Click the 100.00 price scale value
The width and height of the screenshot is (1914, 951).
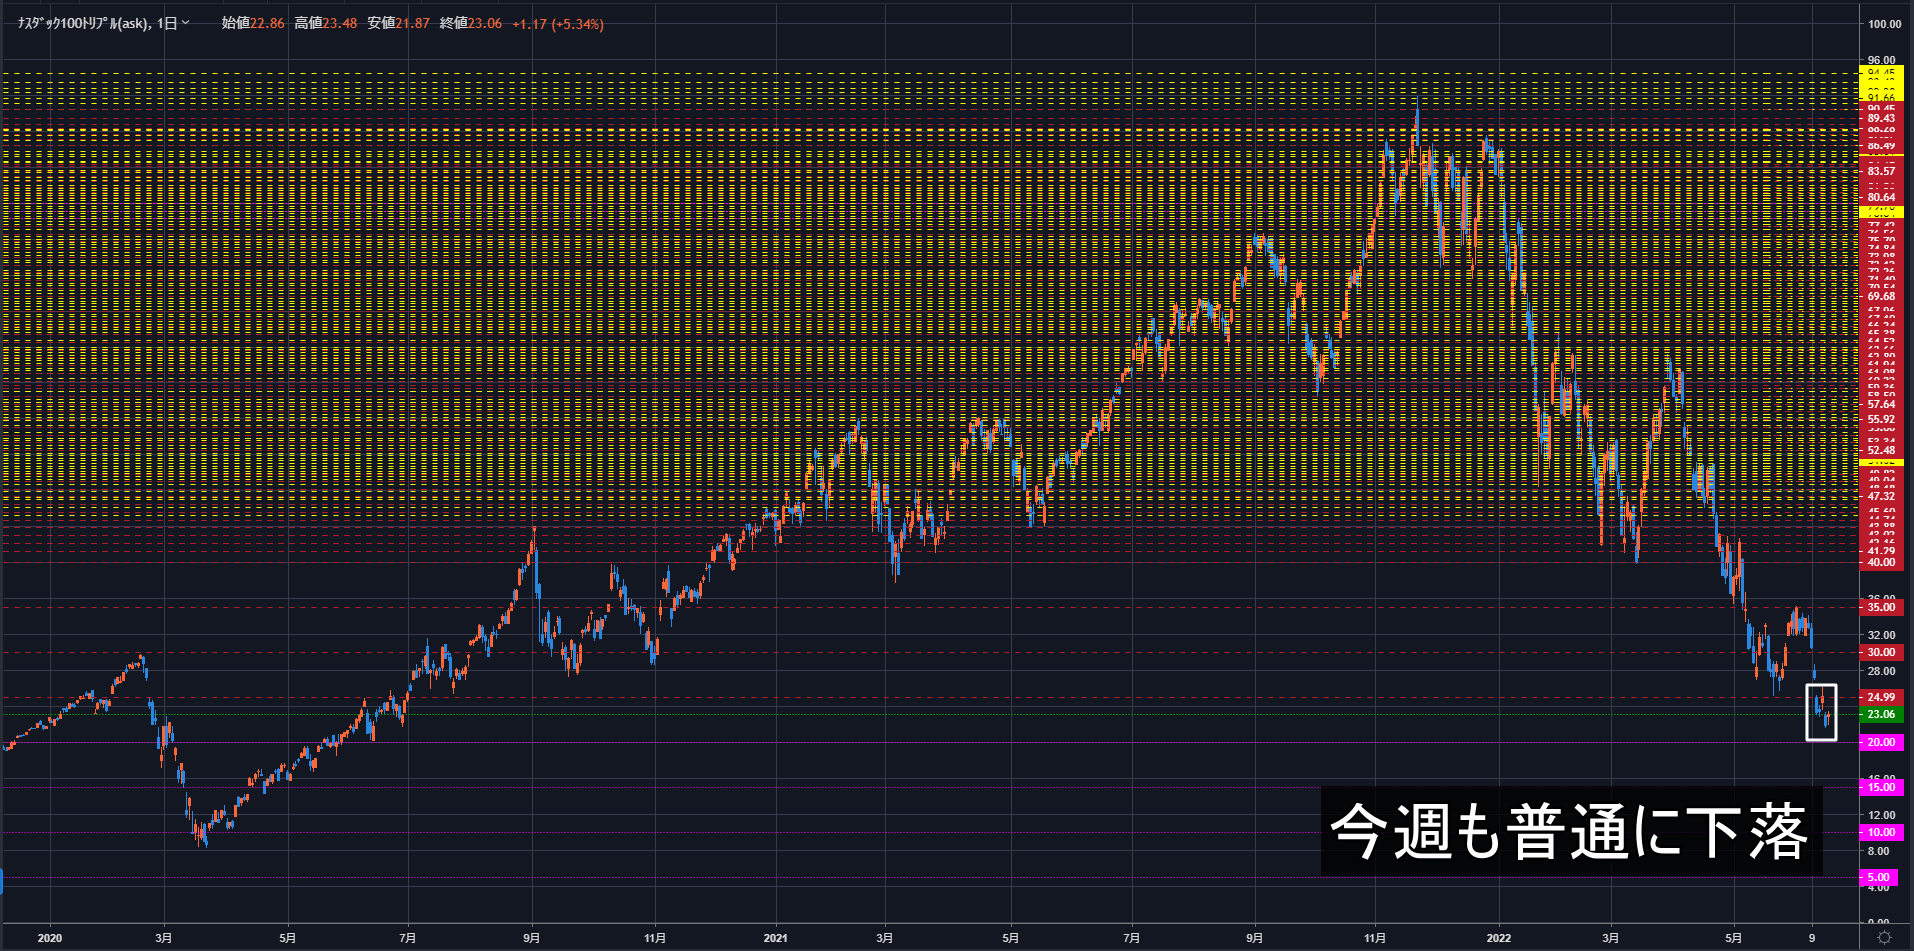point(1884,24)
